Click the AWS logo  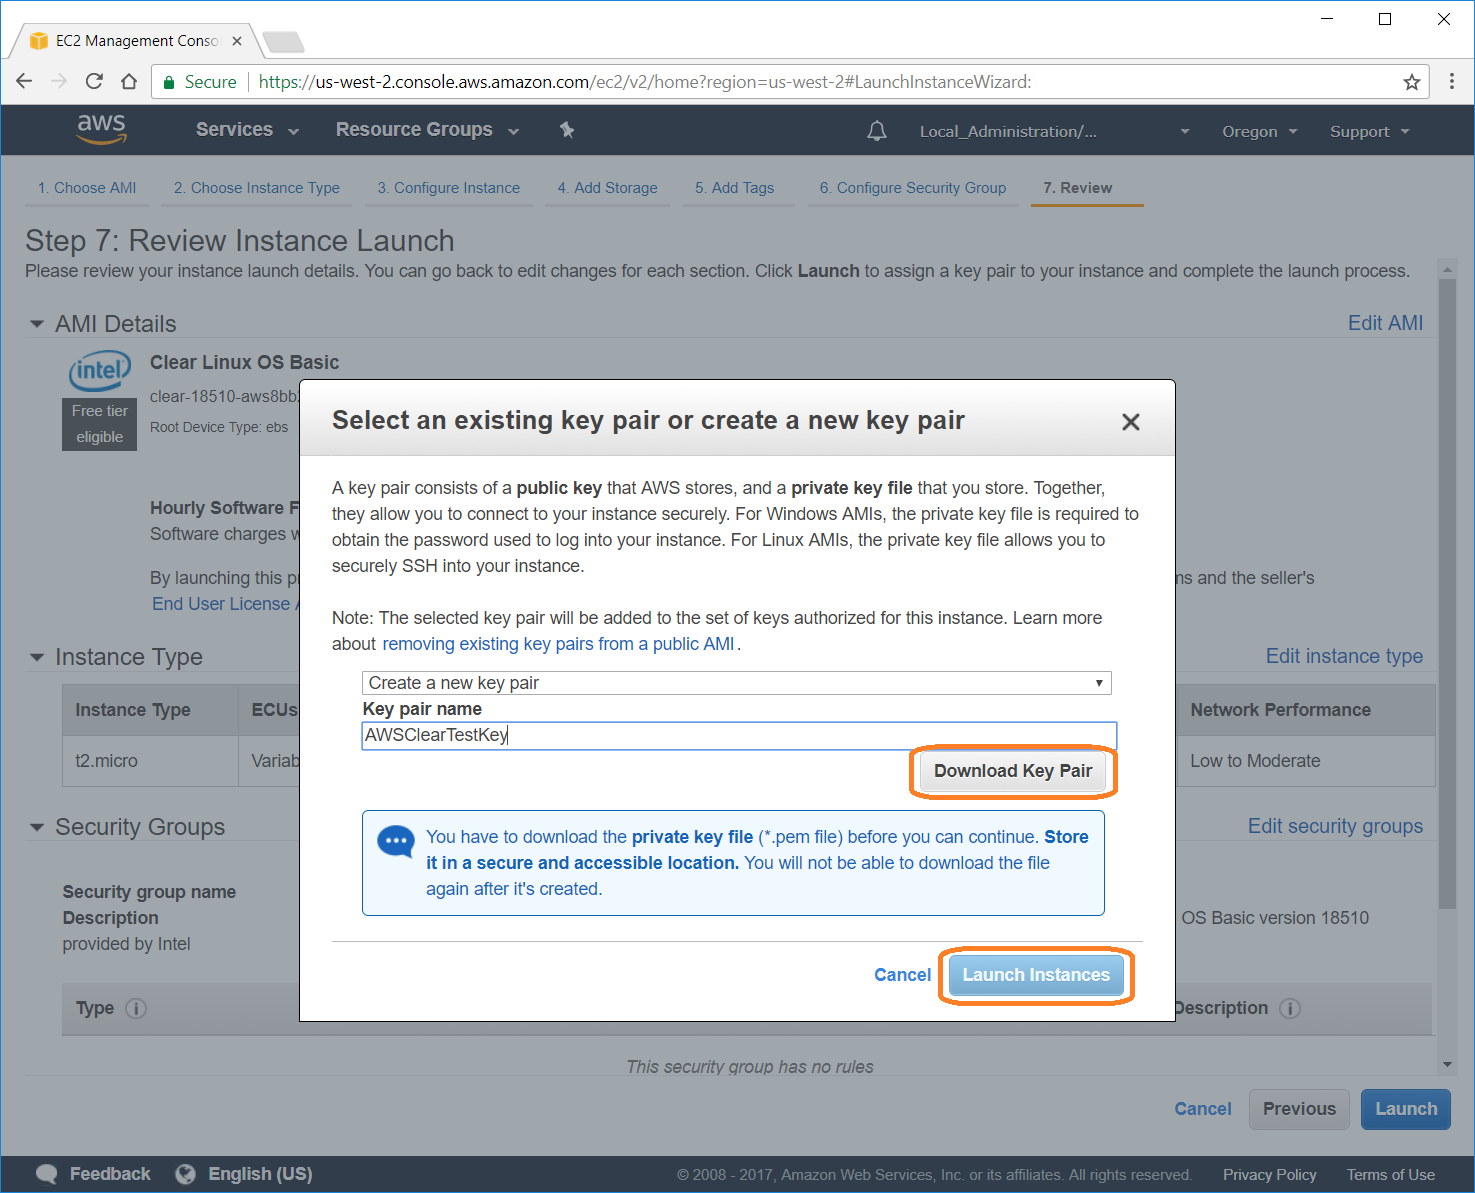101,129
